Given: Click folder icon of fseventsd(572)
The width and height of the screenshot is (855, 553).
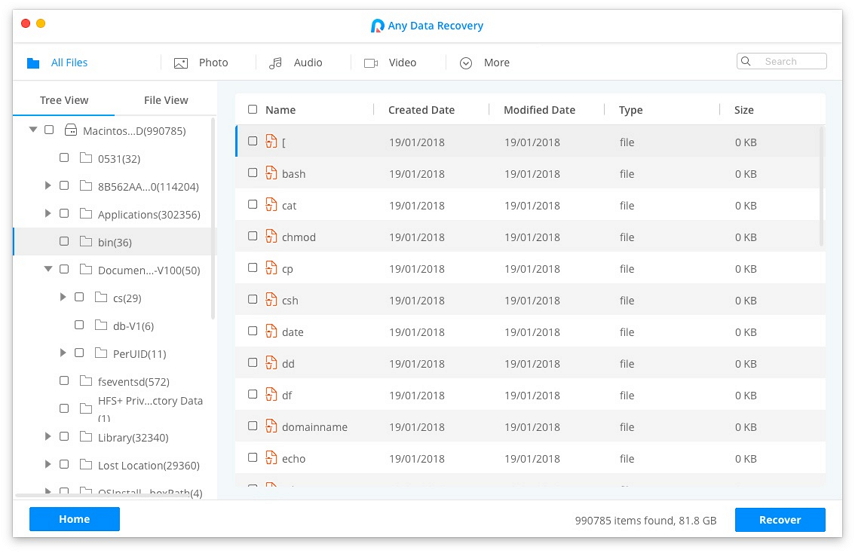Looking at the screenshot, I should pos(86,381).
